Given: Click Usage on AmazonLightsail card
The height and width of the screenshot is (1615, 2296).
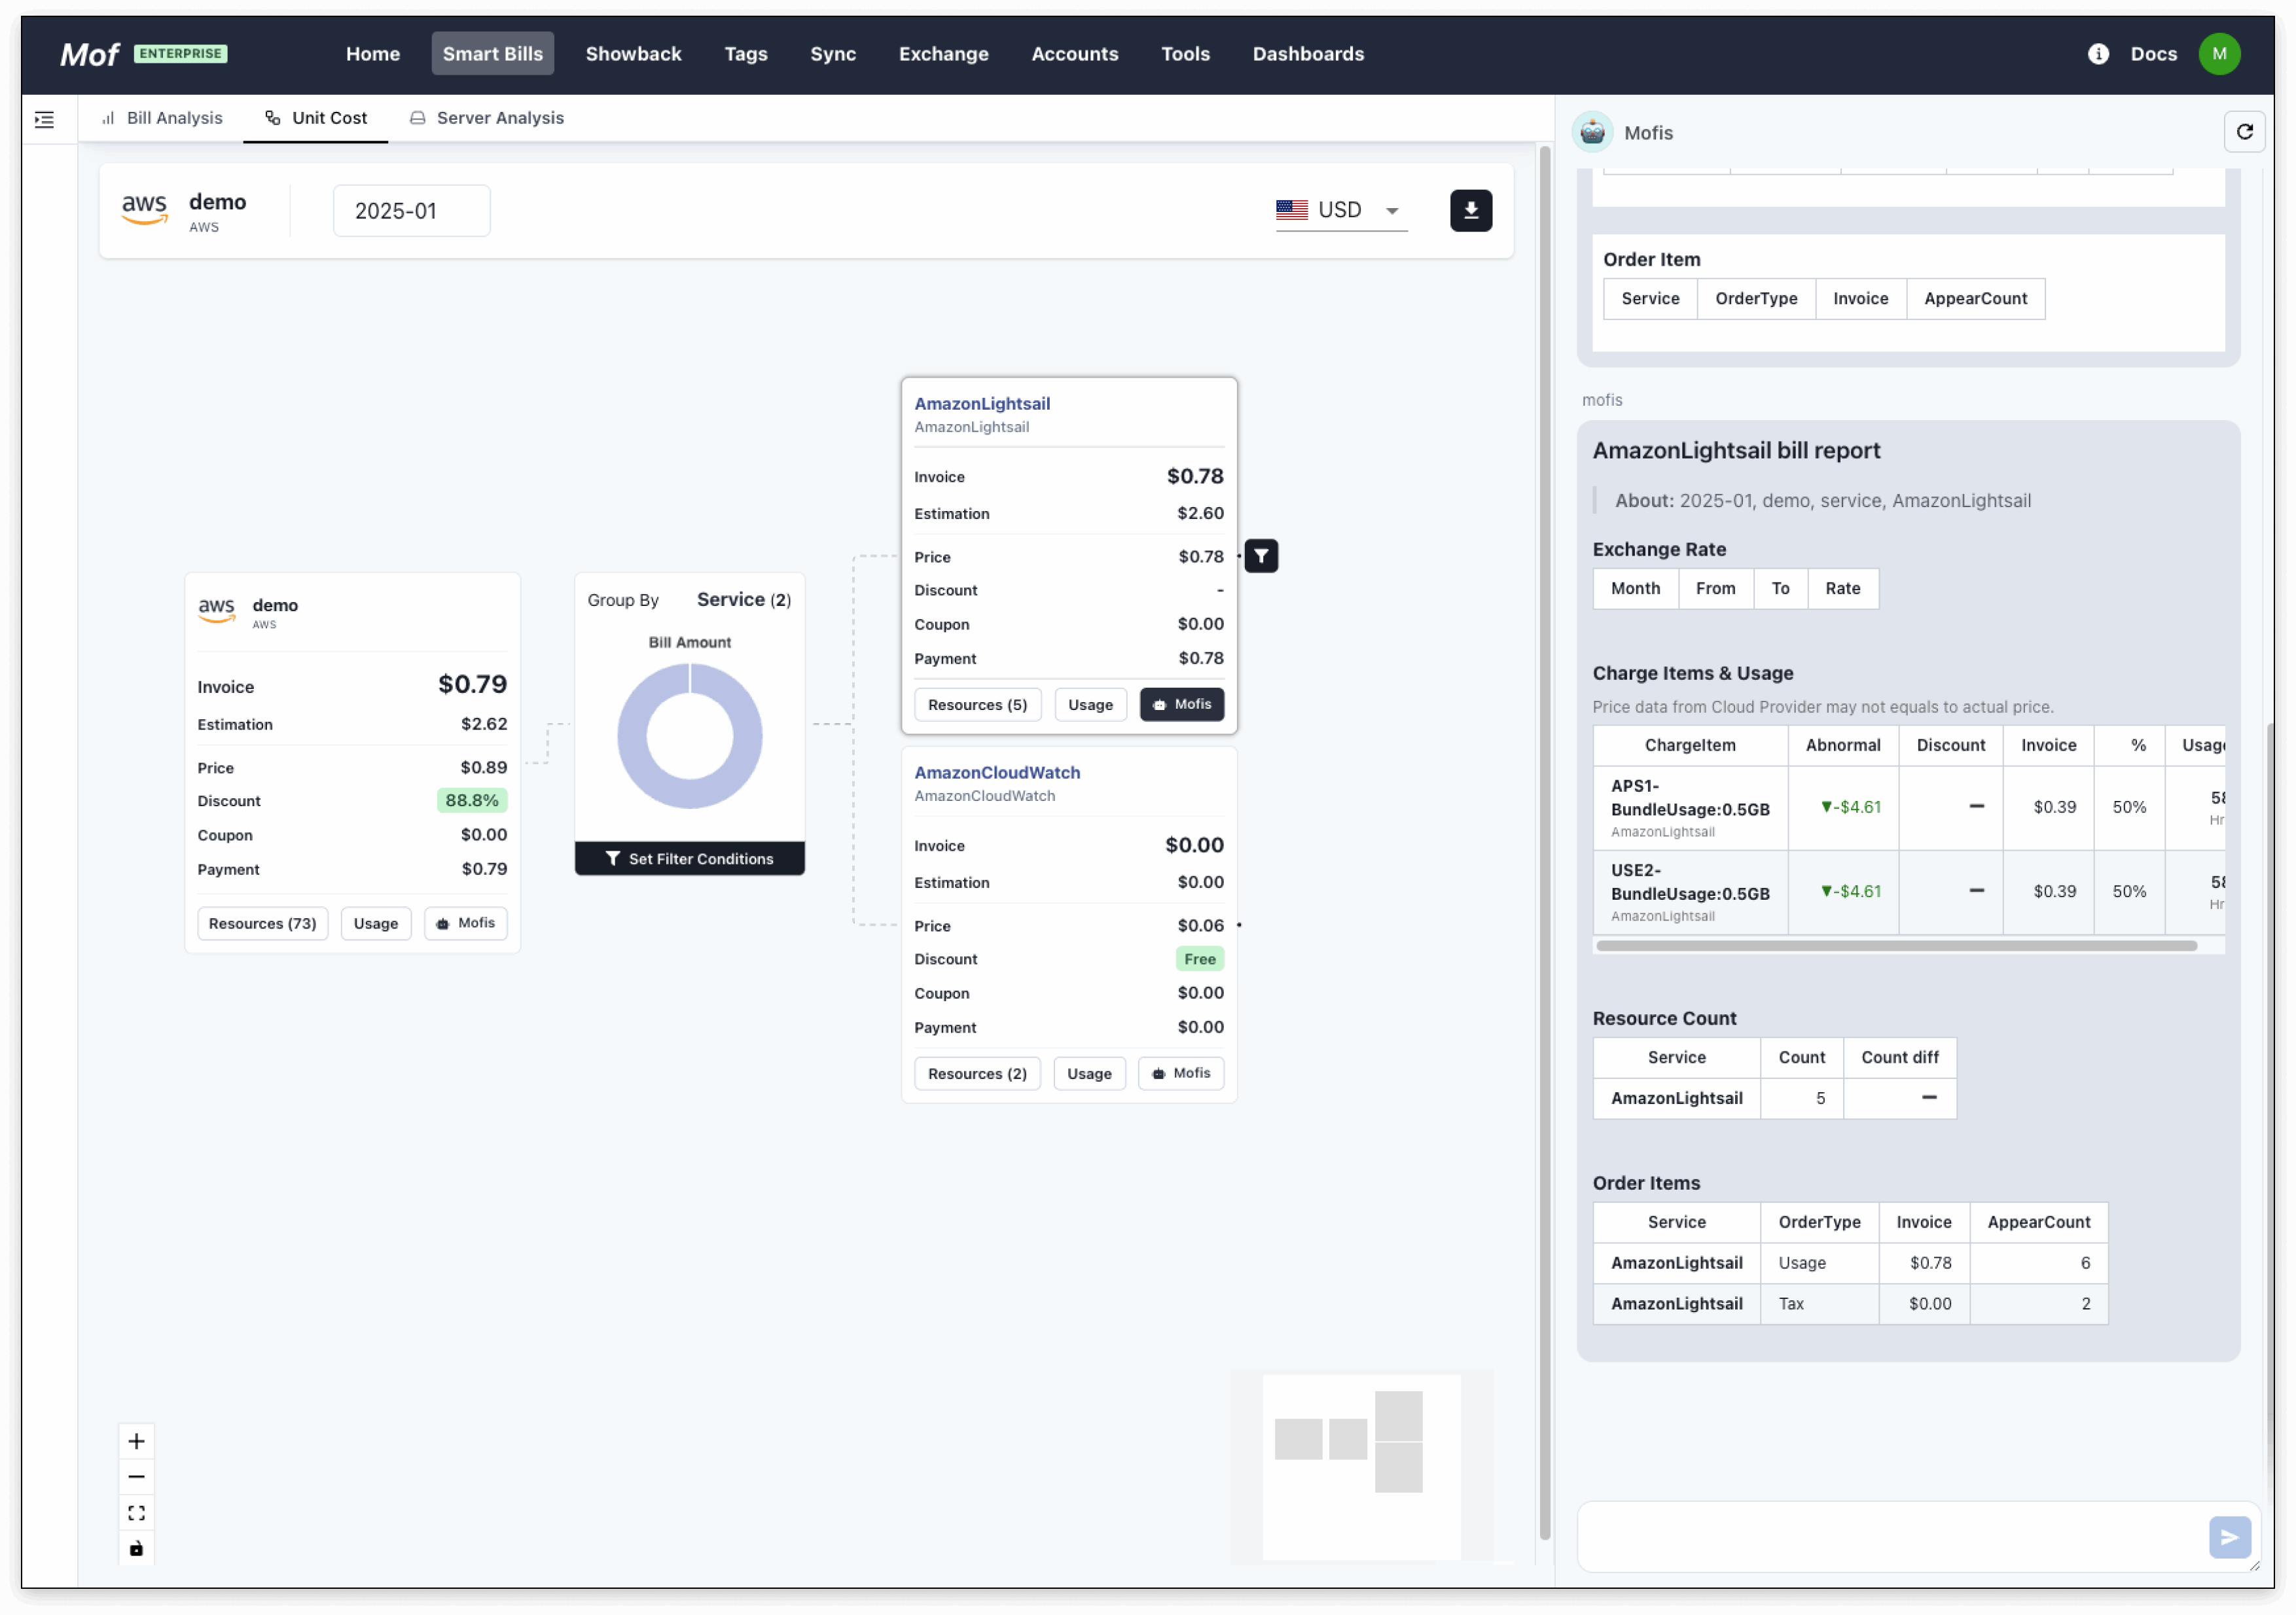Looking at the screenshot, I should [1090, 705].
